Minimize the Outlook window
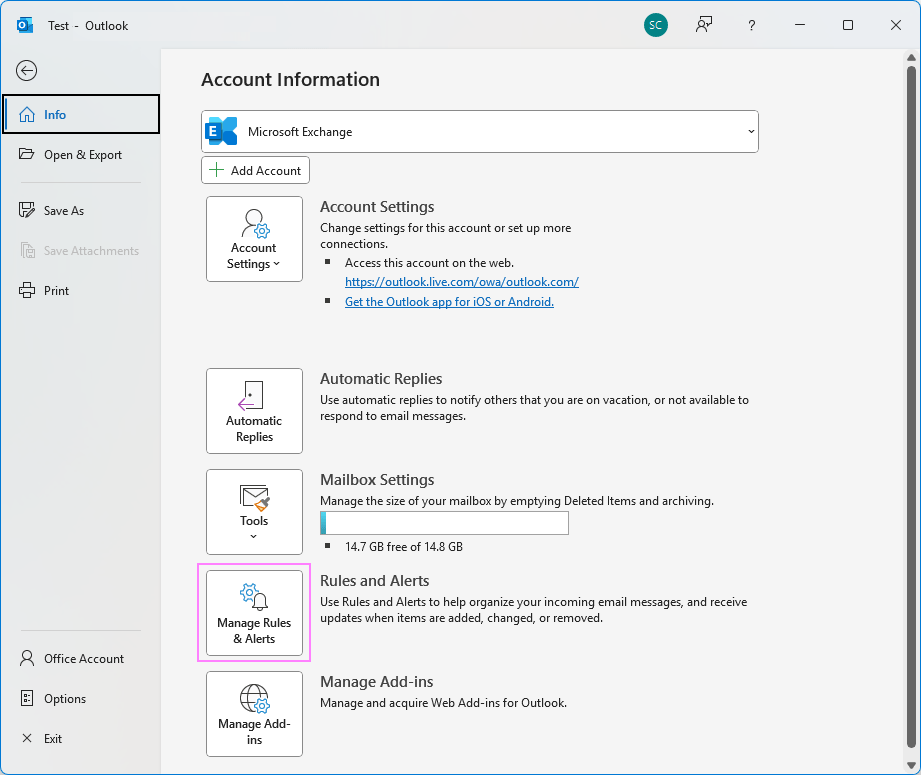 click(x=799, y=25)
